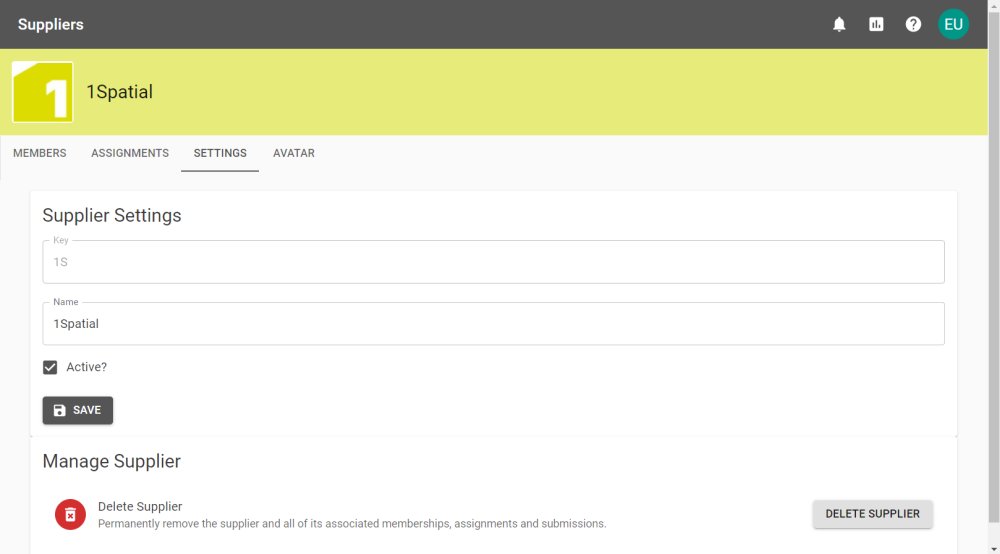Focus the Name input field
1000x554 pixels.
pyautogui.click(x=494, y=324)
